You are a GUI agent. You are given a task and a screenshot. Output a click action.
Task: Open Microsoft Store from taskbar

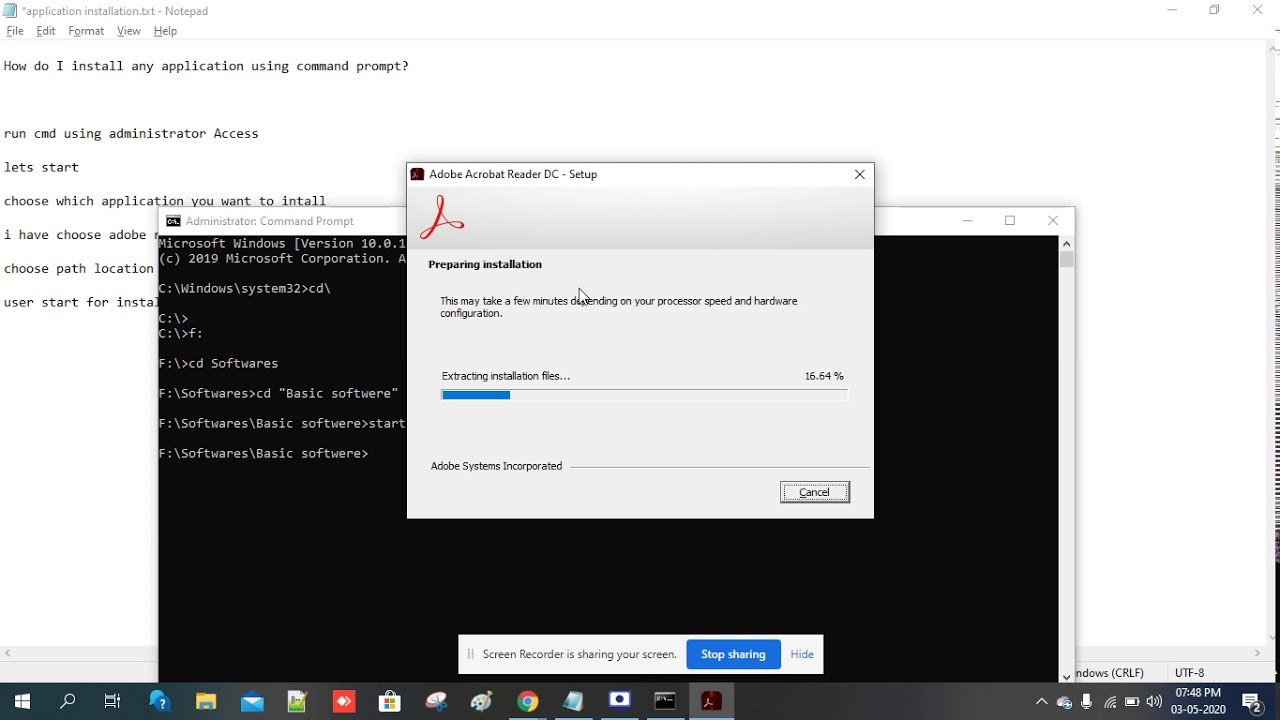[390, 701]
